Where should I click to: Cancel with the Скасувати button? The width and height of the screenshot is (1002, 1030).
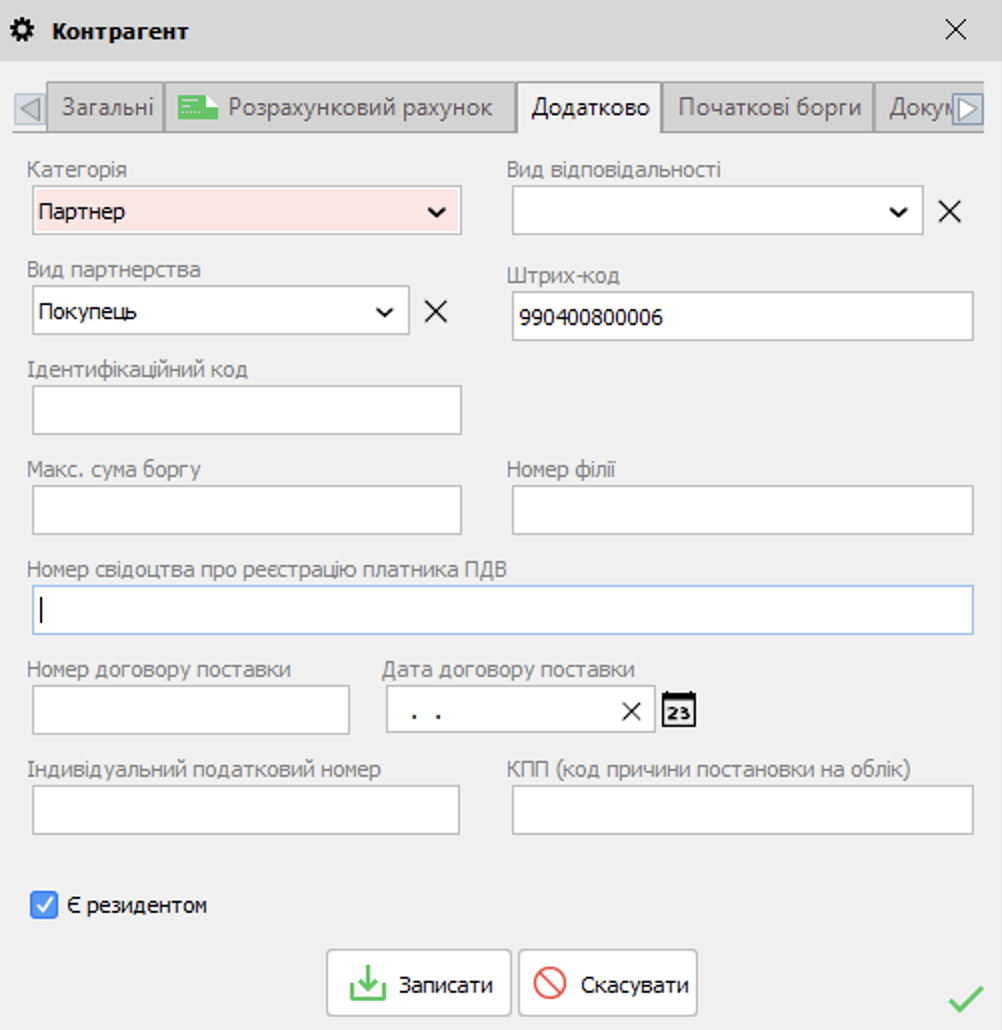608,983
